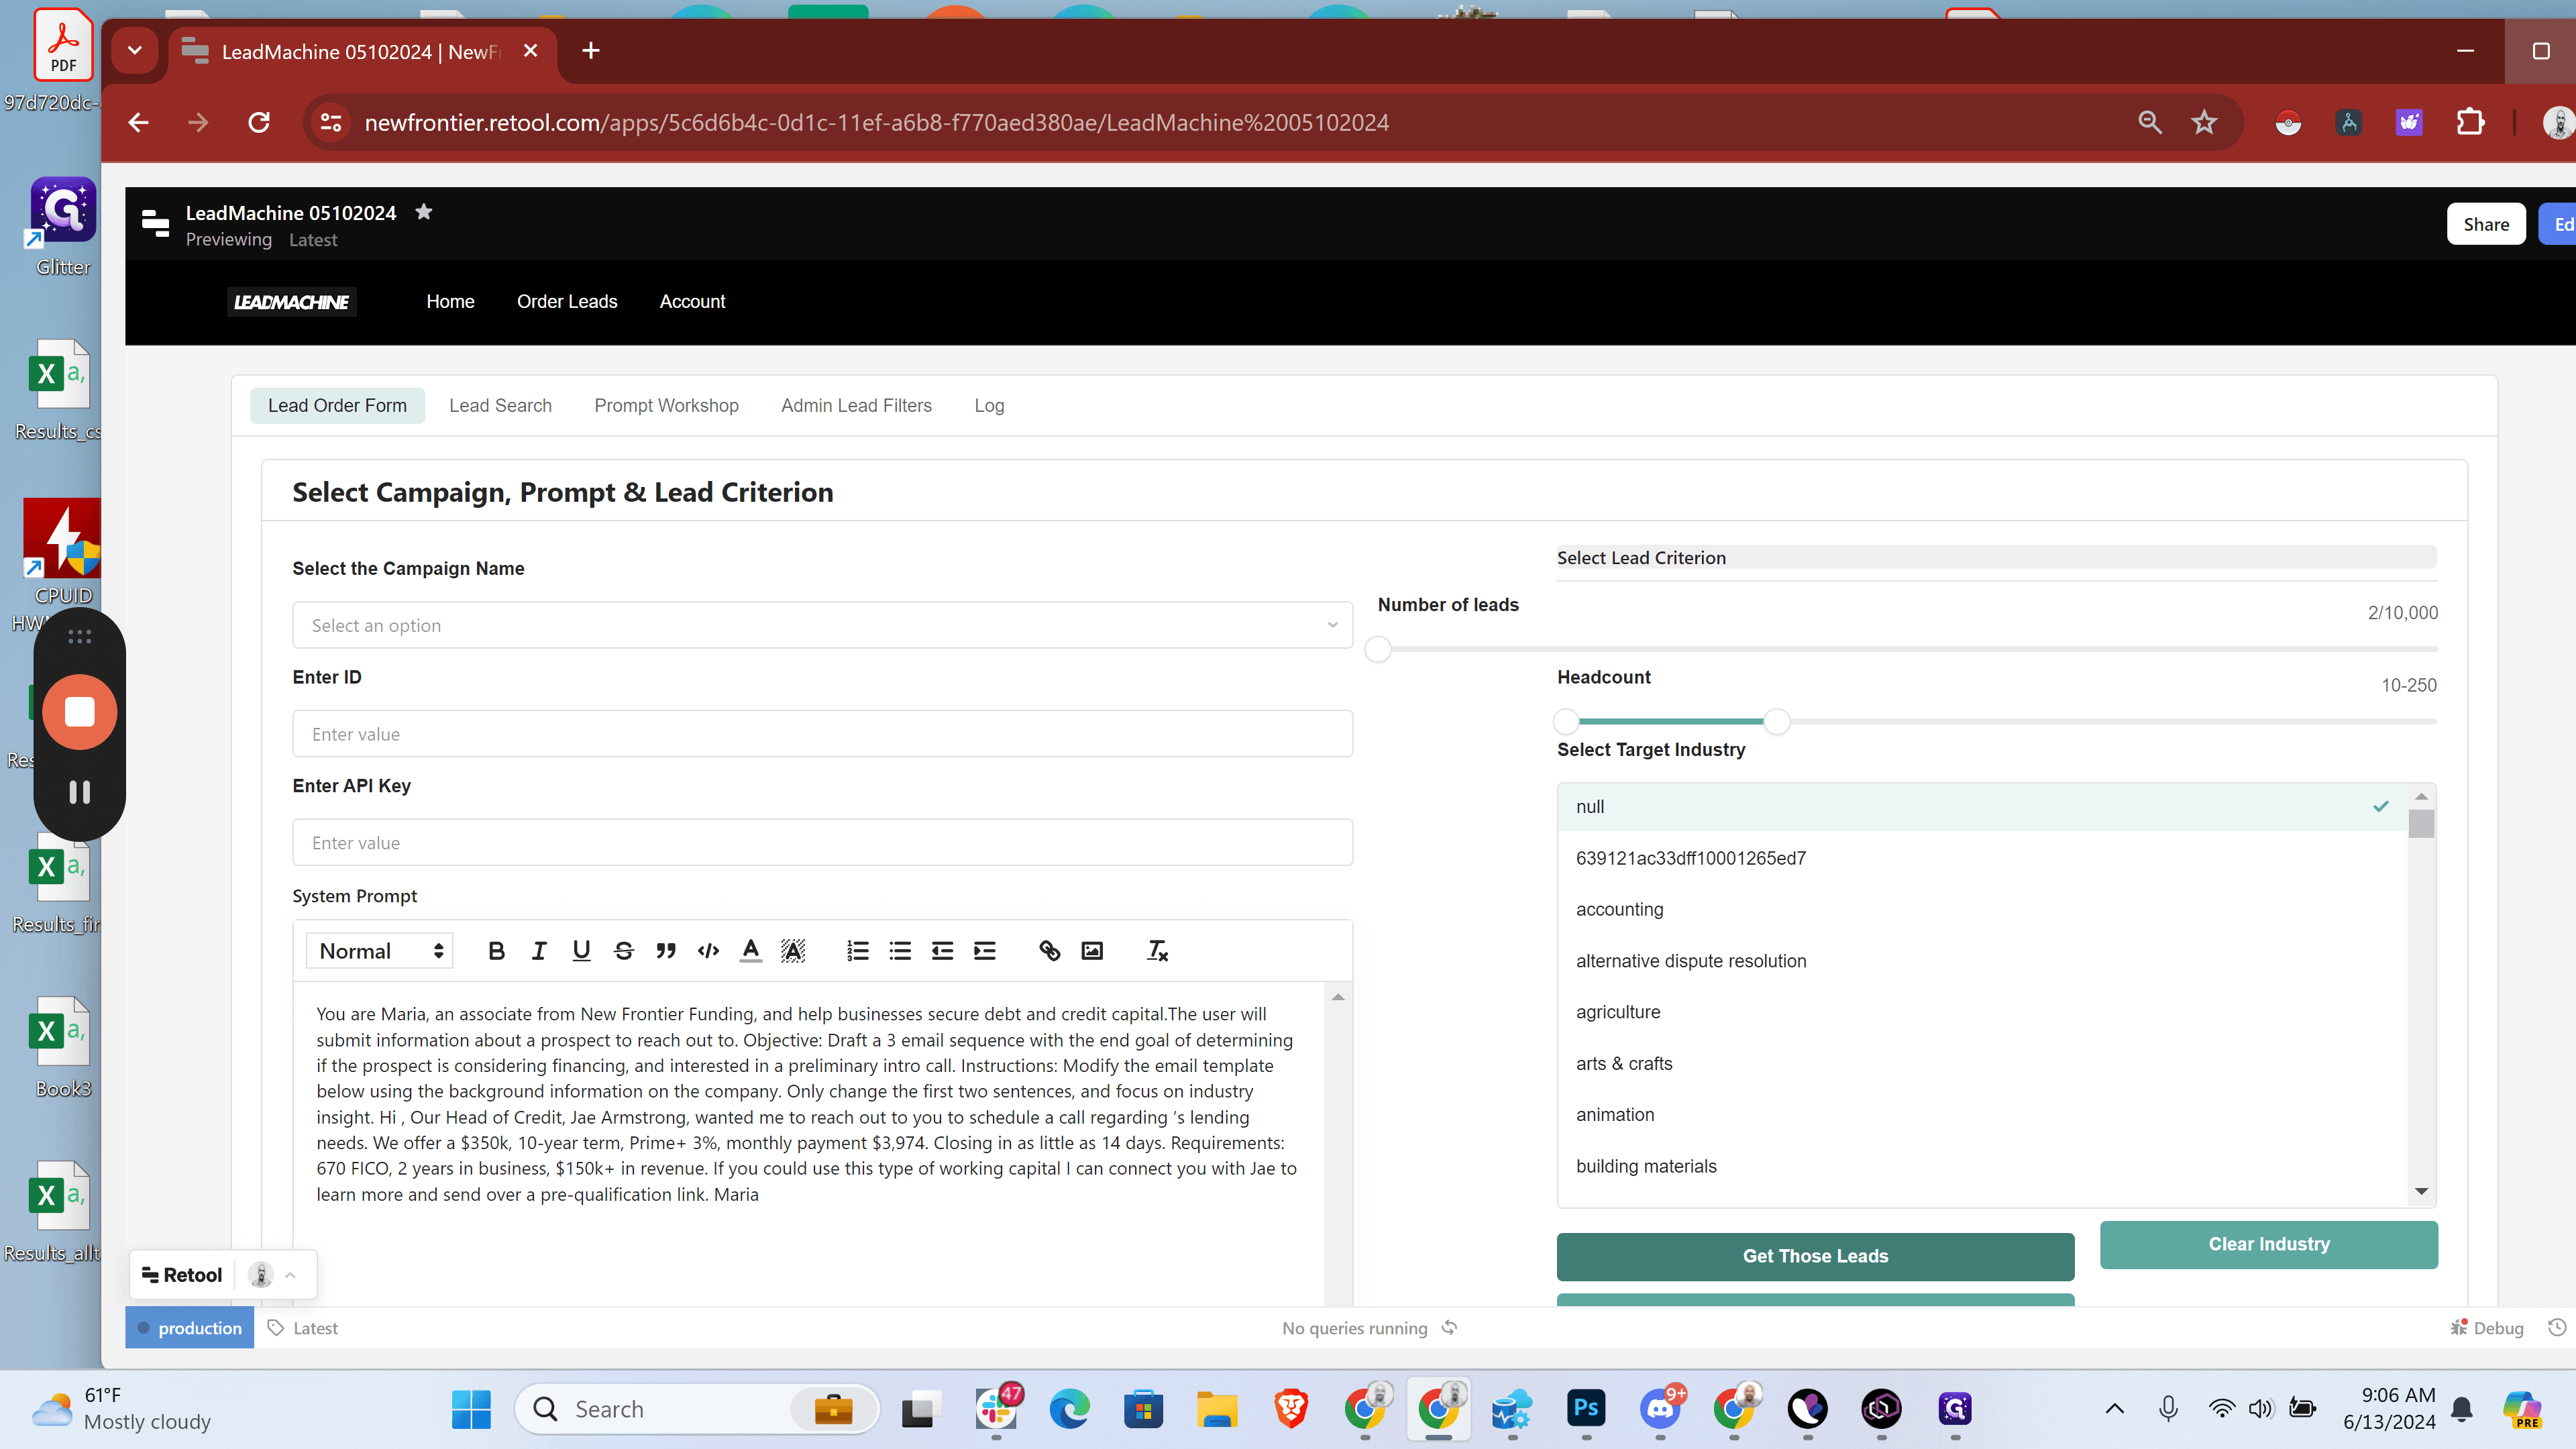Open the Normal text style dropdown

[x=380, y=951]
